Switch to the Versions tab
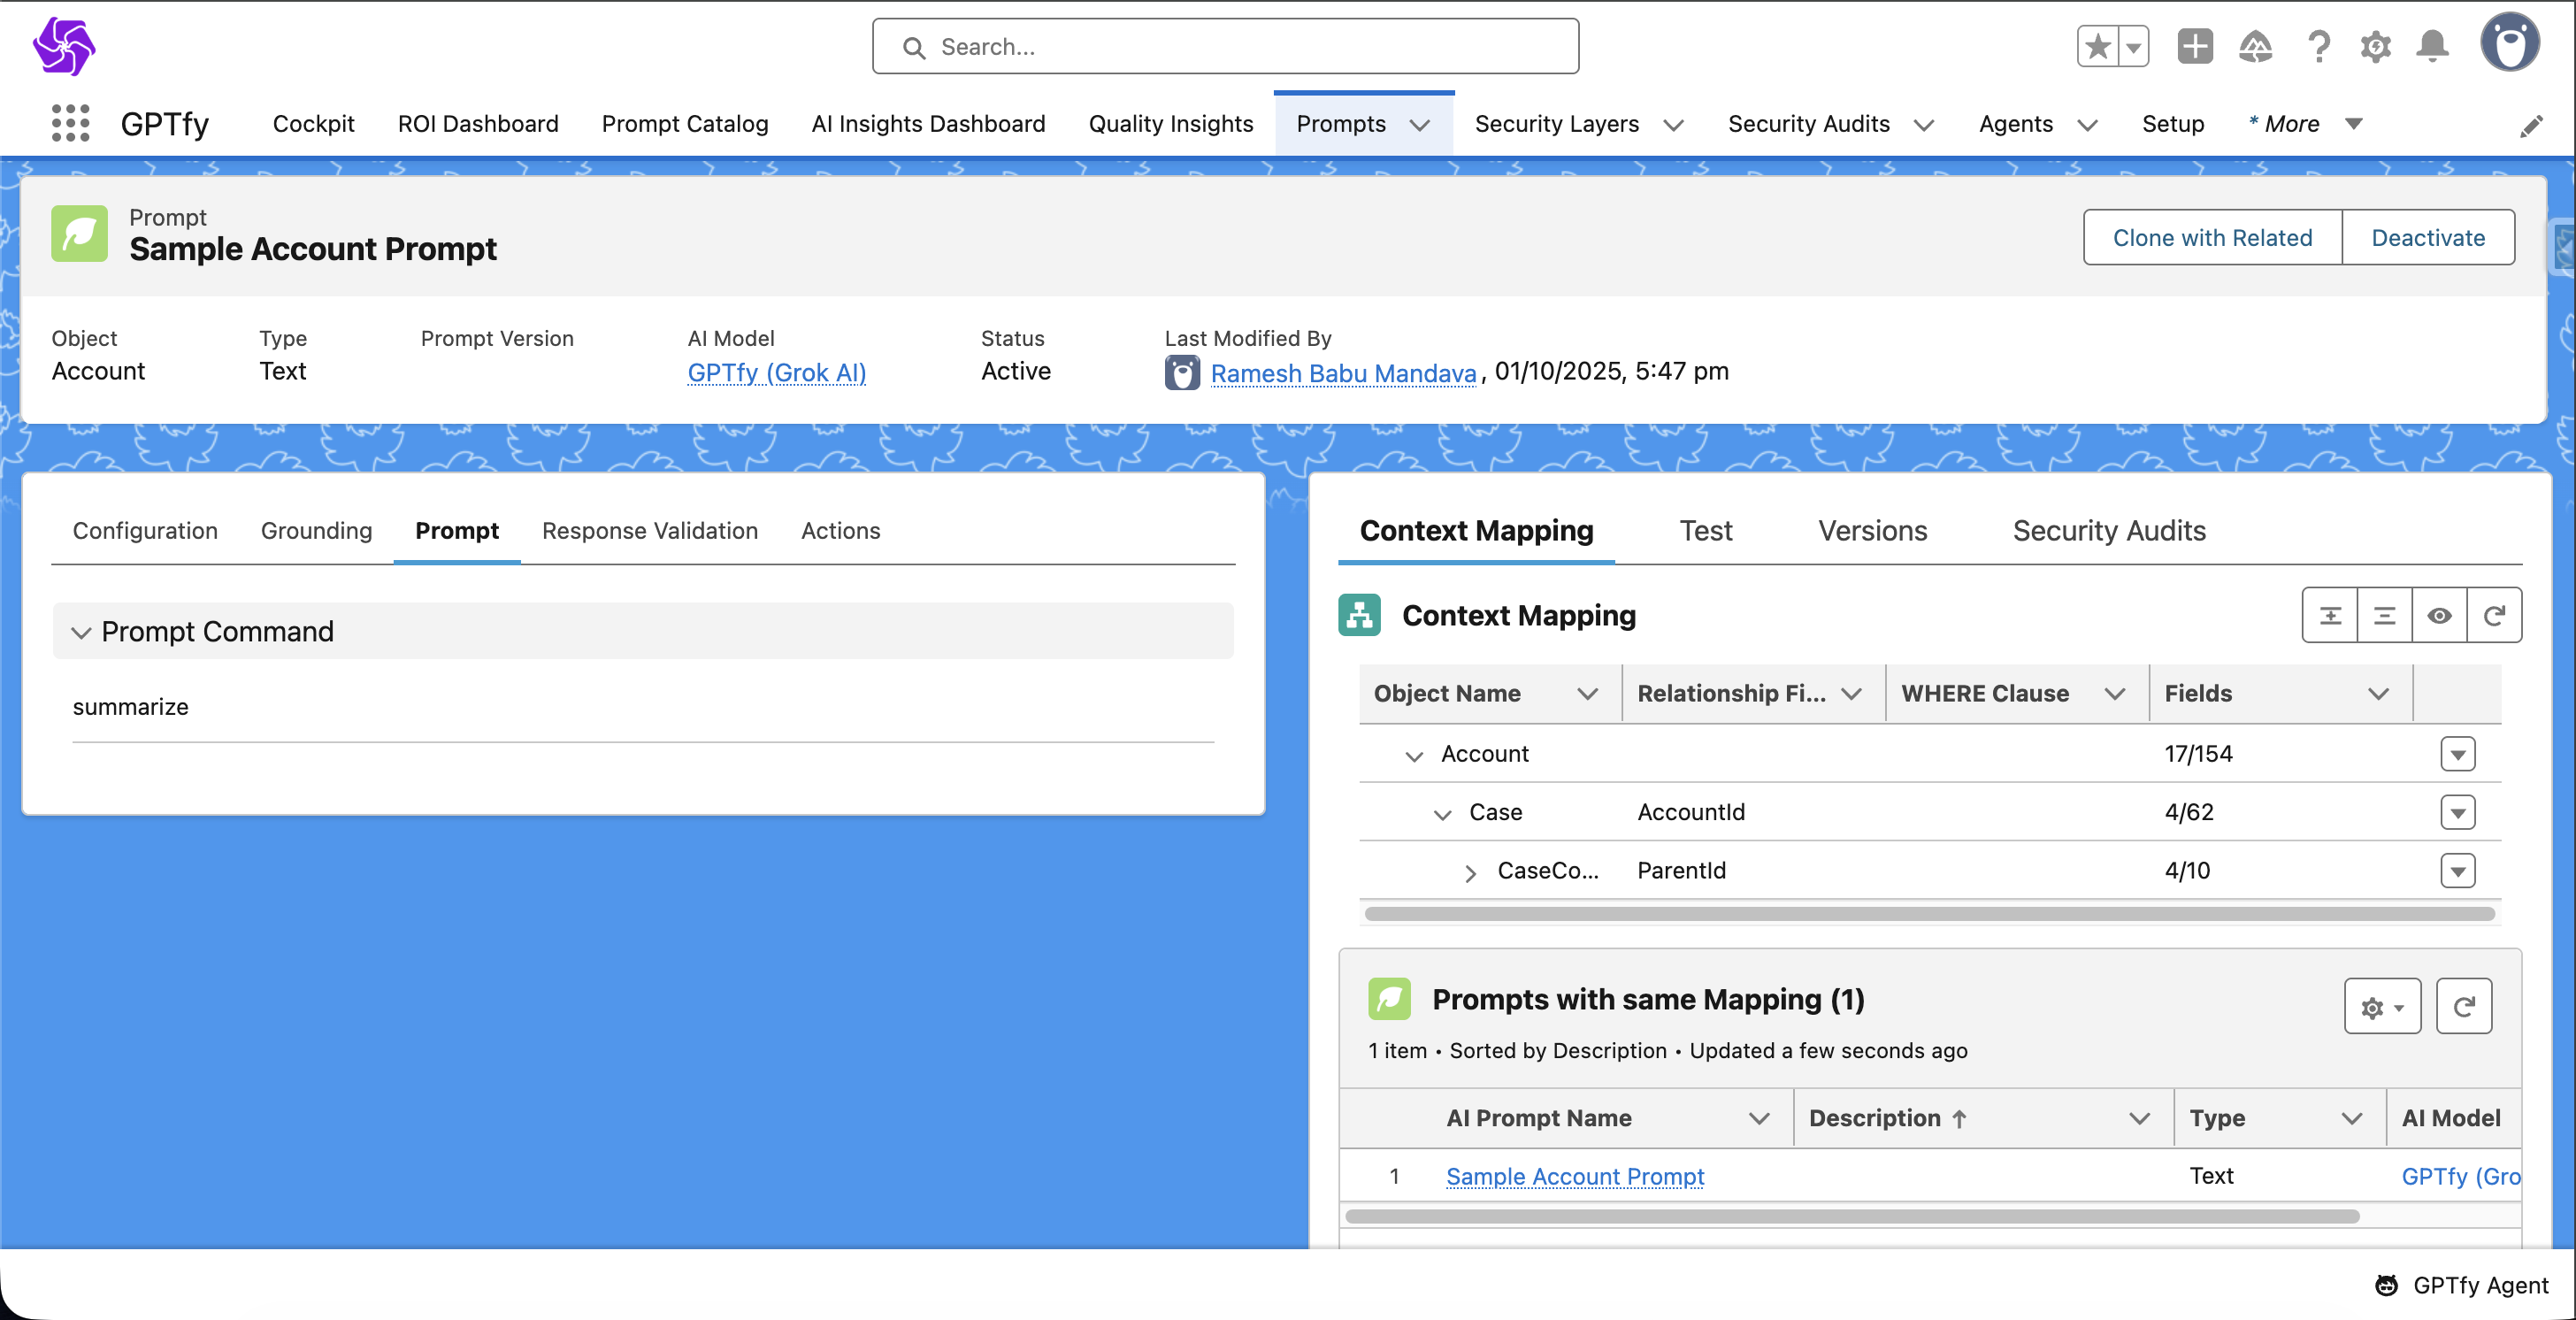The image size is (2576, 1320). coord(1872,531)
